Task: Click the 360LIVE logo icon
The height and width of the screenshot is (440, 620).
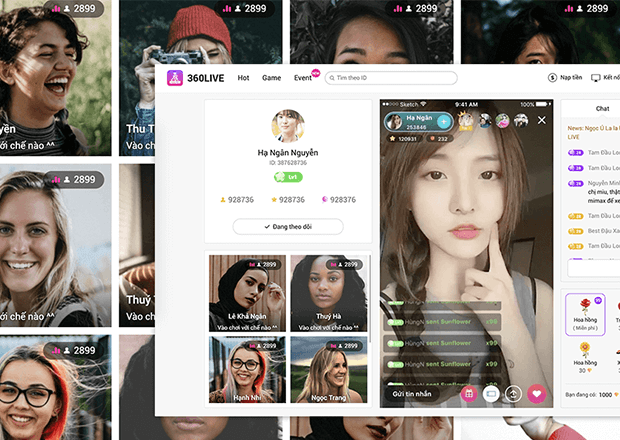Action: tap(173, 77)
